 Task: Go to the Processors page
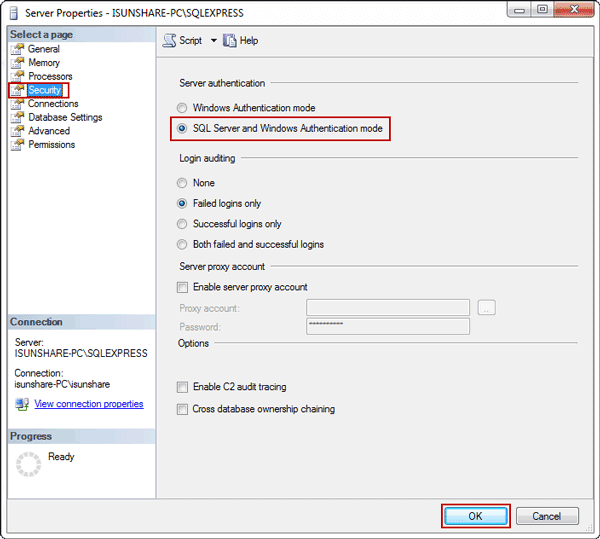50,76
